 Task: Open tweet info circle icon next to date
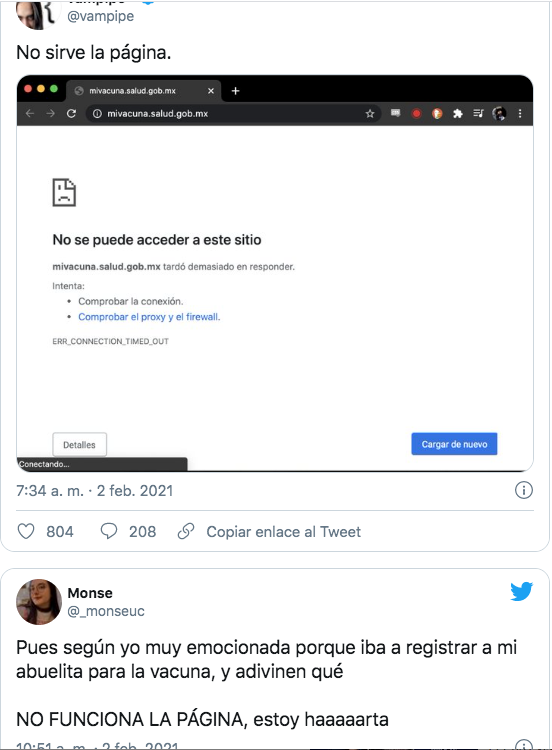click(524, 490)
